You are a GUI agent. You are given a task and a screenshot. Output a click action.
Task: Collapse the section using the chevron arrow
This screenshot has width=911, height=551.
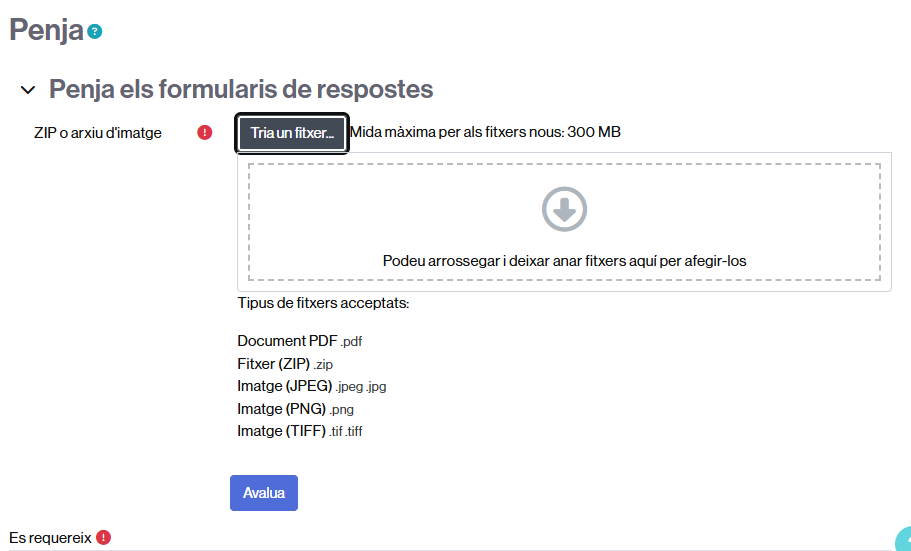(x=28, y=91)
